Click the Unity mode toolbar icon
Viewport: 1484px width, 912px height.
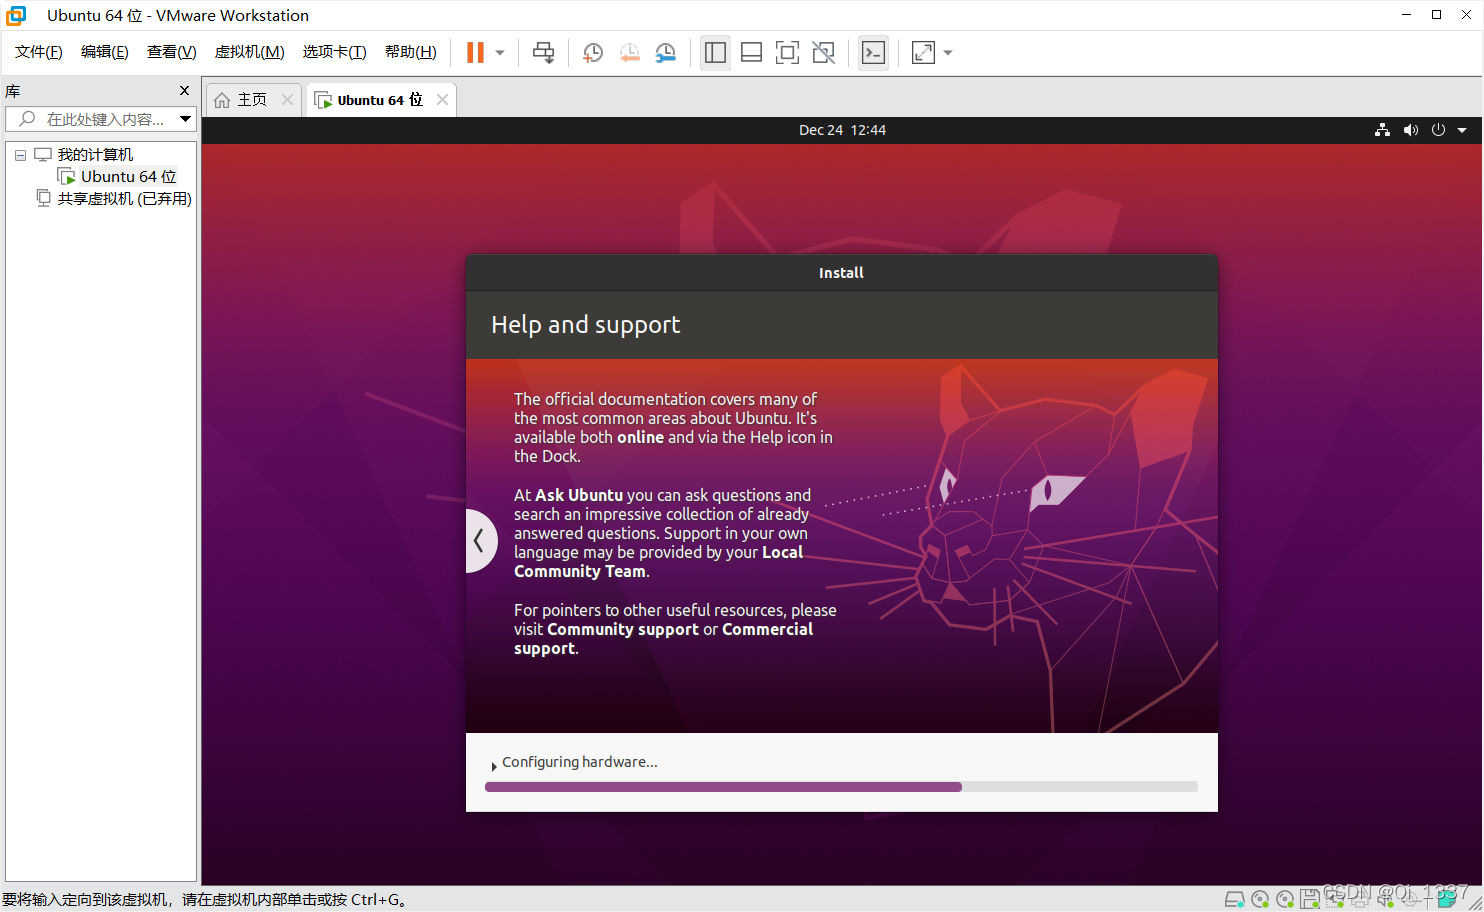click(823, 53)
